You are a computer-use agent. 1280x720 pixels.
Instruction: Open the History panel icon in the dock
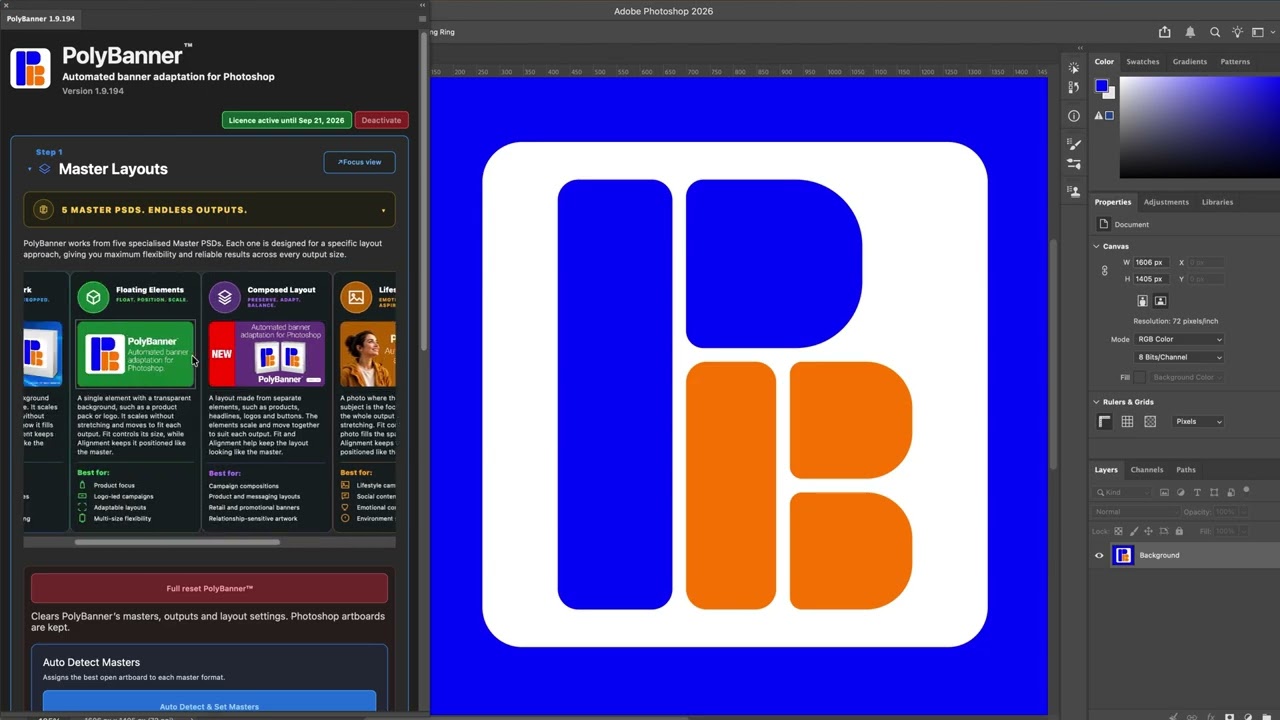pos(1074,87)
